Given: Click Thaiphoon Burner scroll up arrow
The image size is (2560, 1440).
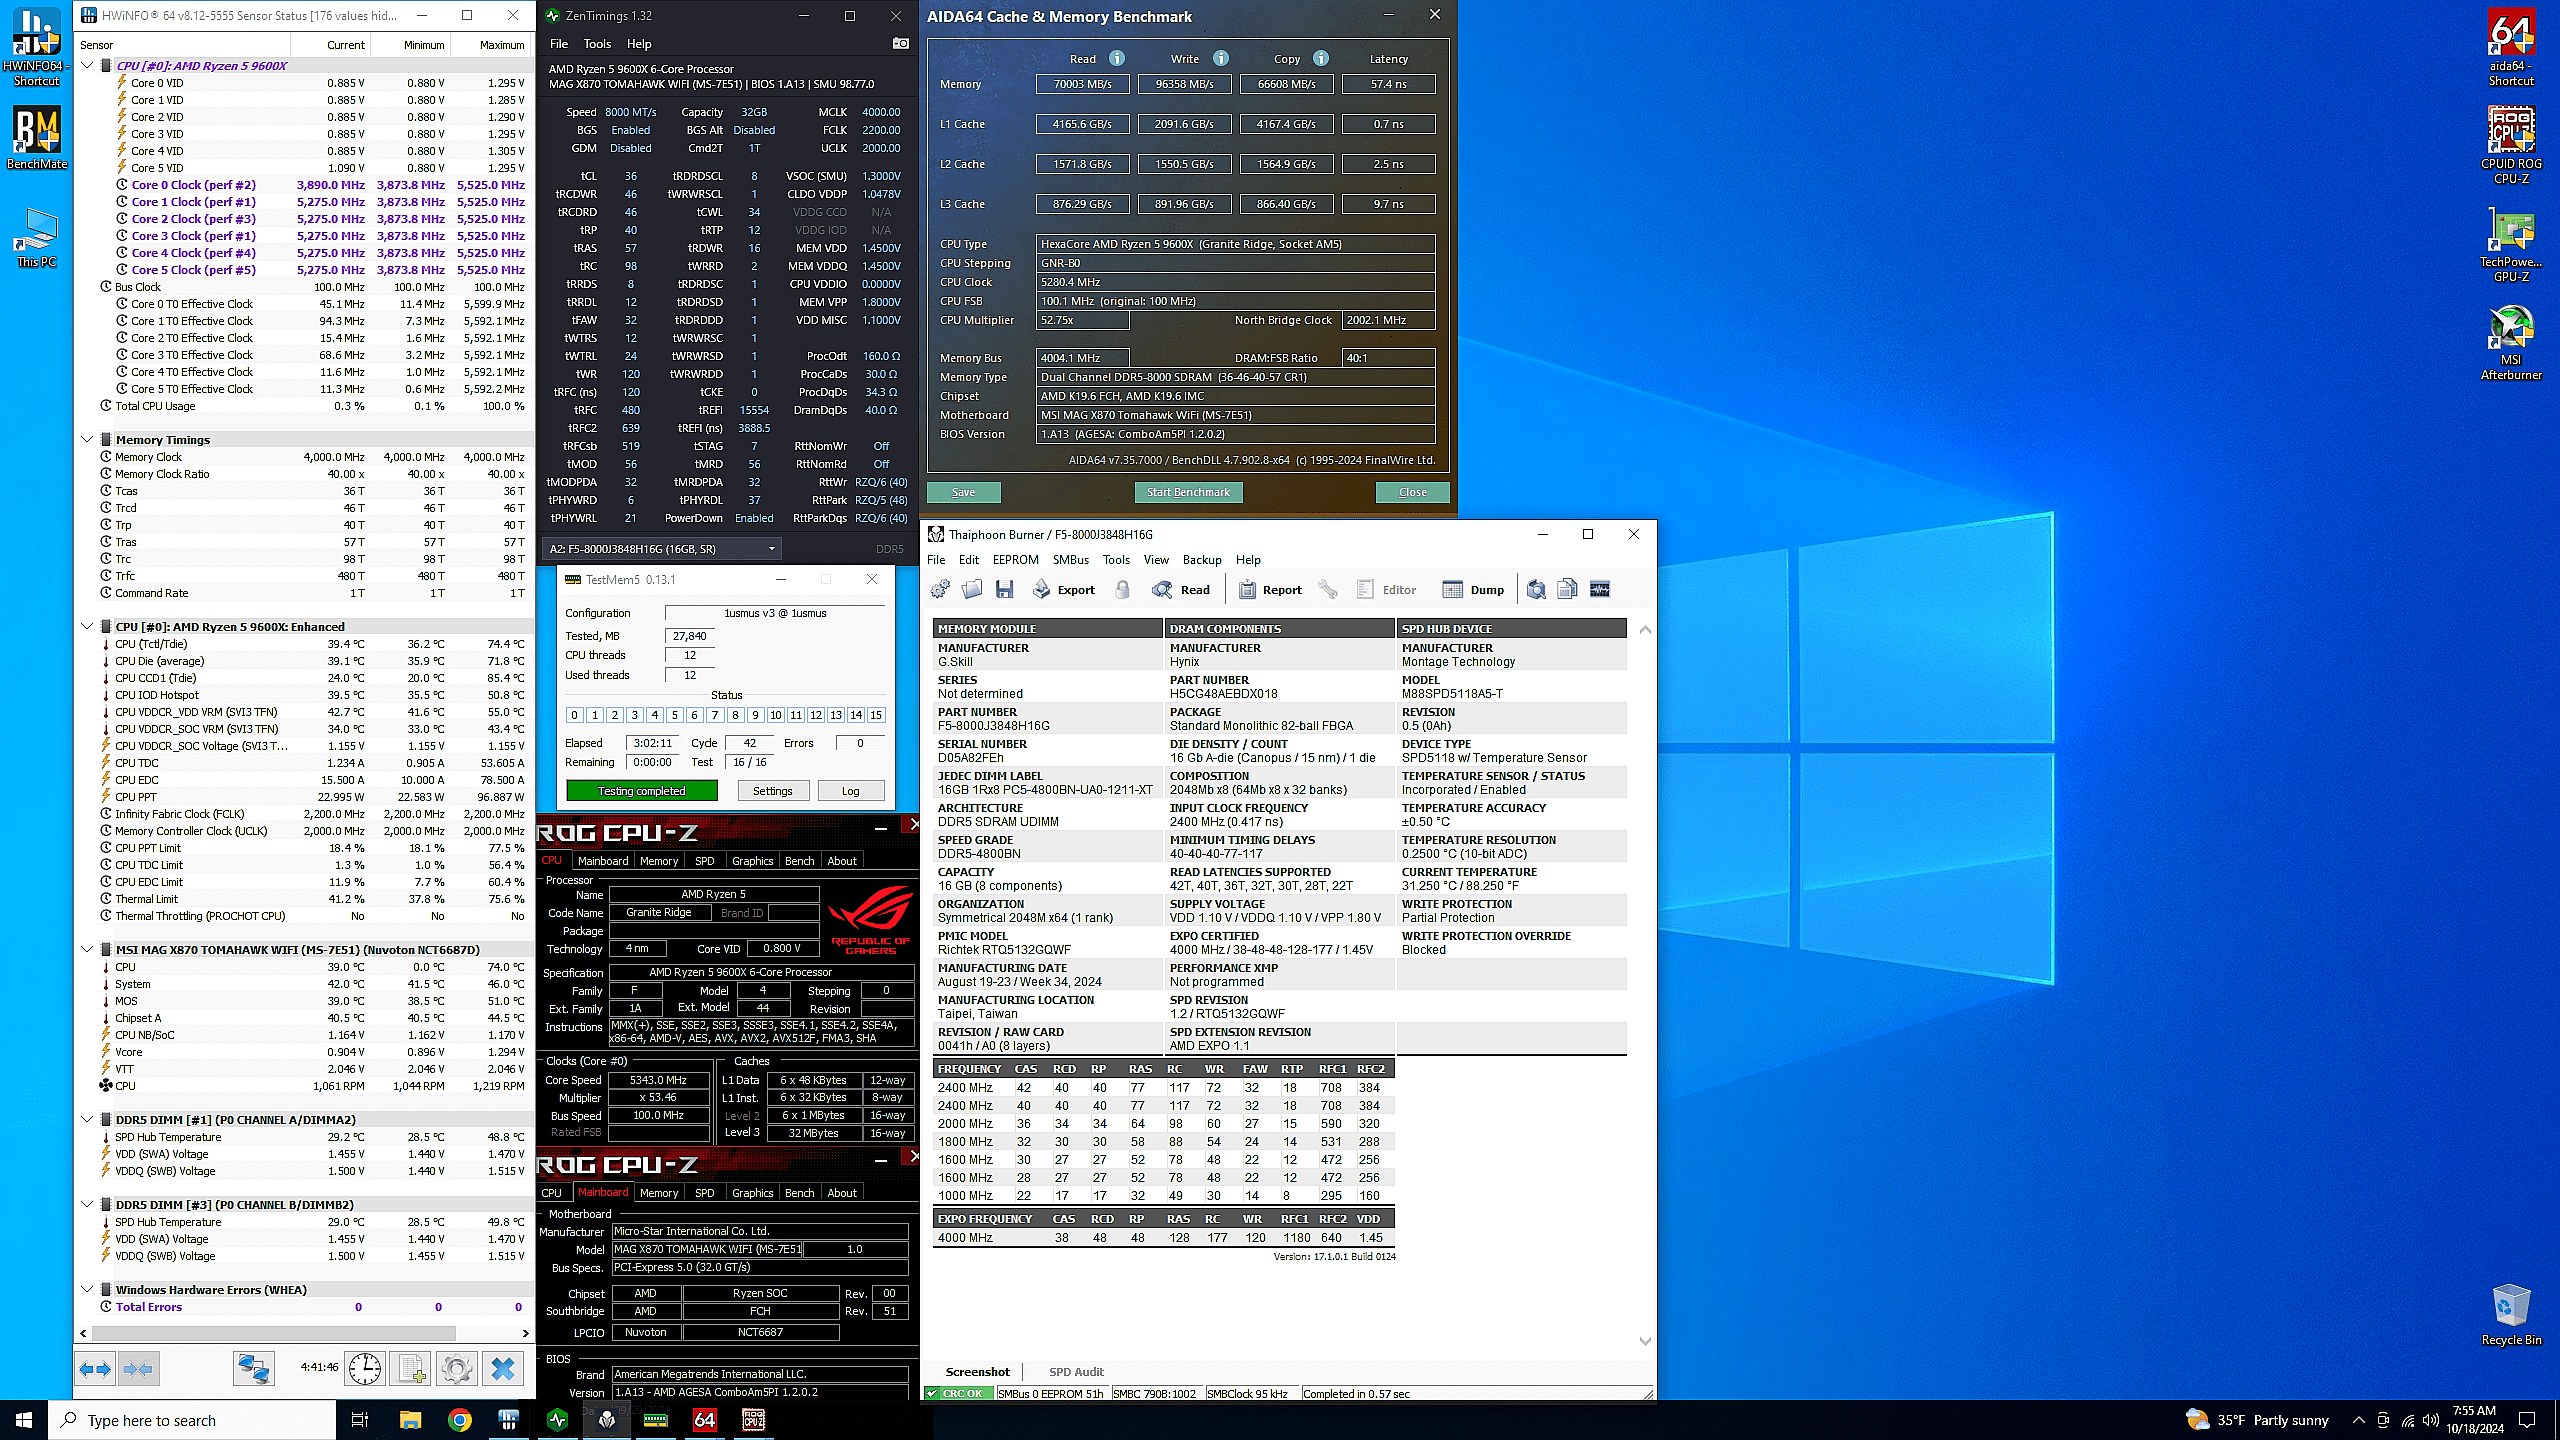Looking at the screenshot, I should coord(1645,629).
